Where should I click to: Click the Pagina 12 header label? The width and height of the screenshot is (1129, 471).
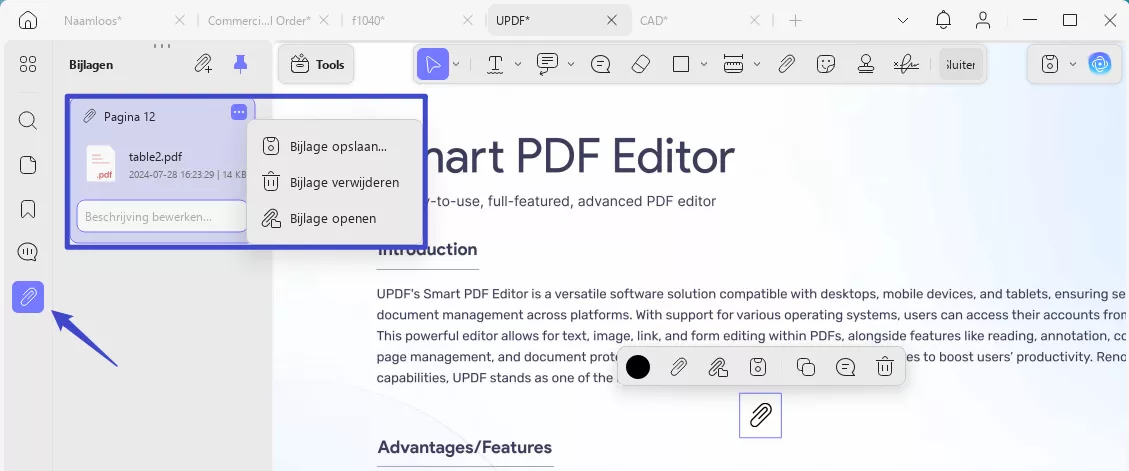[x=130, y=116]
